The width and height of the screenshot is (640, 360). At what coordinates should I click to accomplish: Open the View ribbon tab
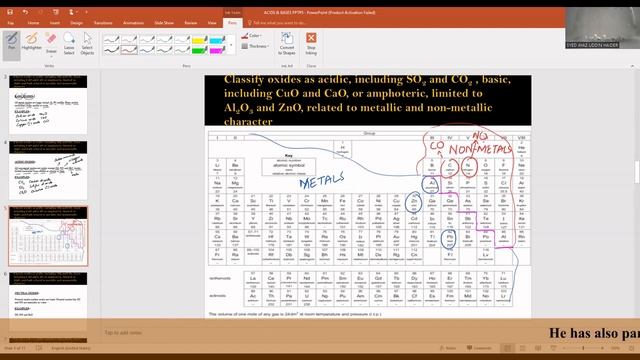point(212,23)
